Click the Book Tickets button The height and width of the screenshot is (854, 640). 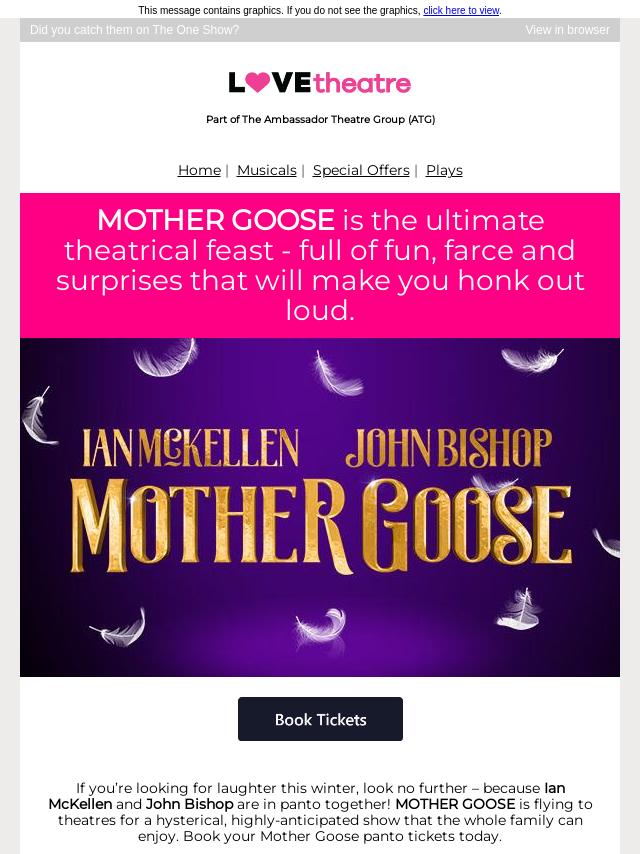pos(320,719)
